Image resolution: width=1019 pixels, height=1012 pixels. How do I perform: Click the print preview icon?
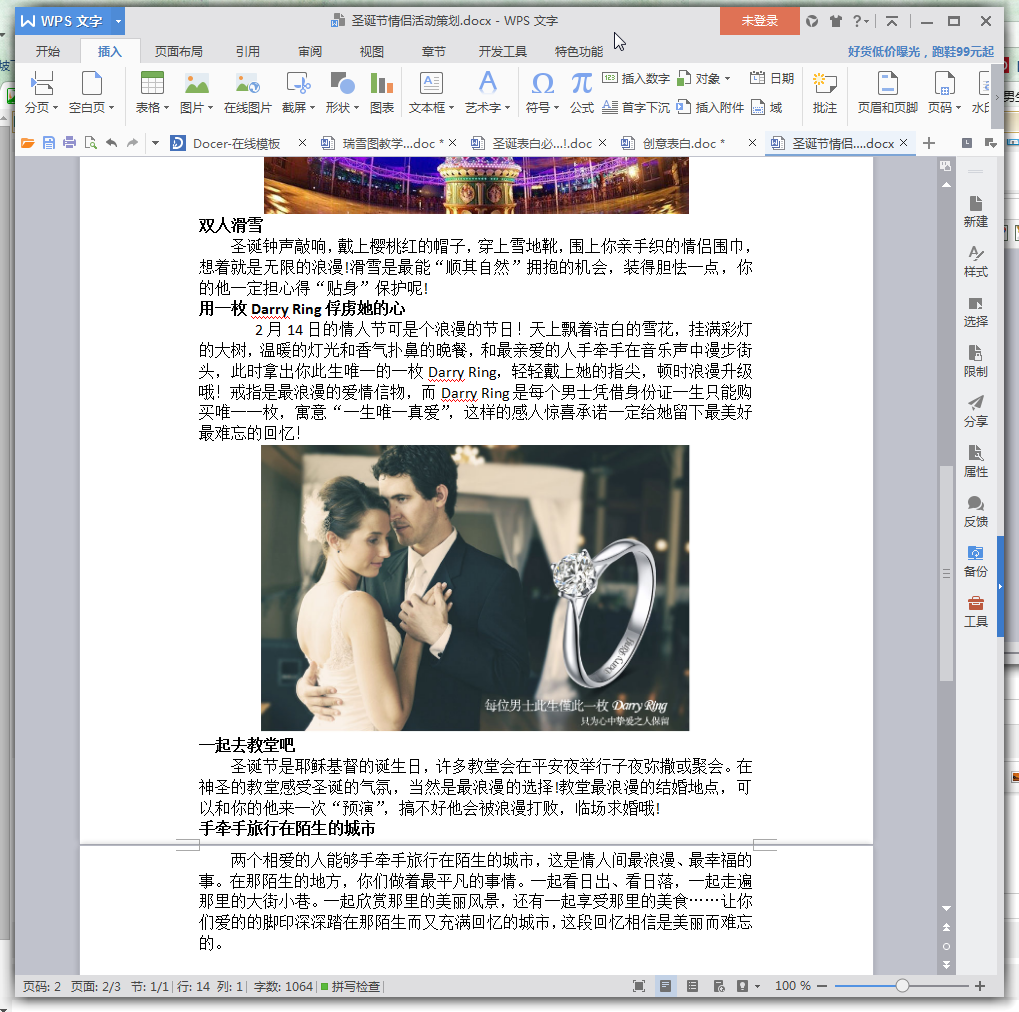[90, 143]
